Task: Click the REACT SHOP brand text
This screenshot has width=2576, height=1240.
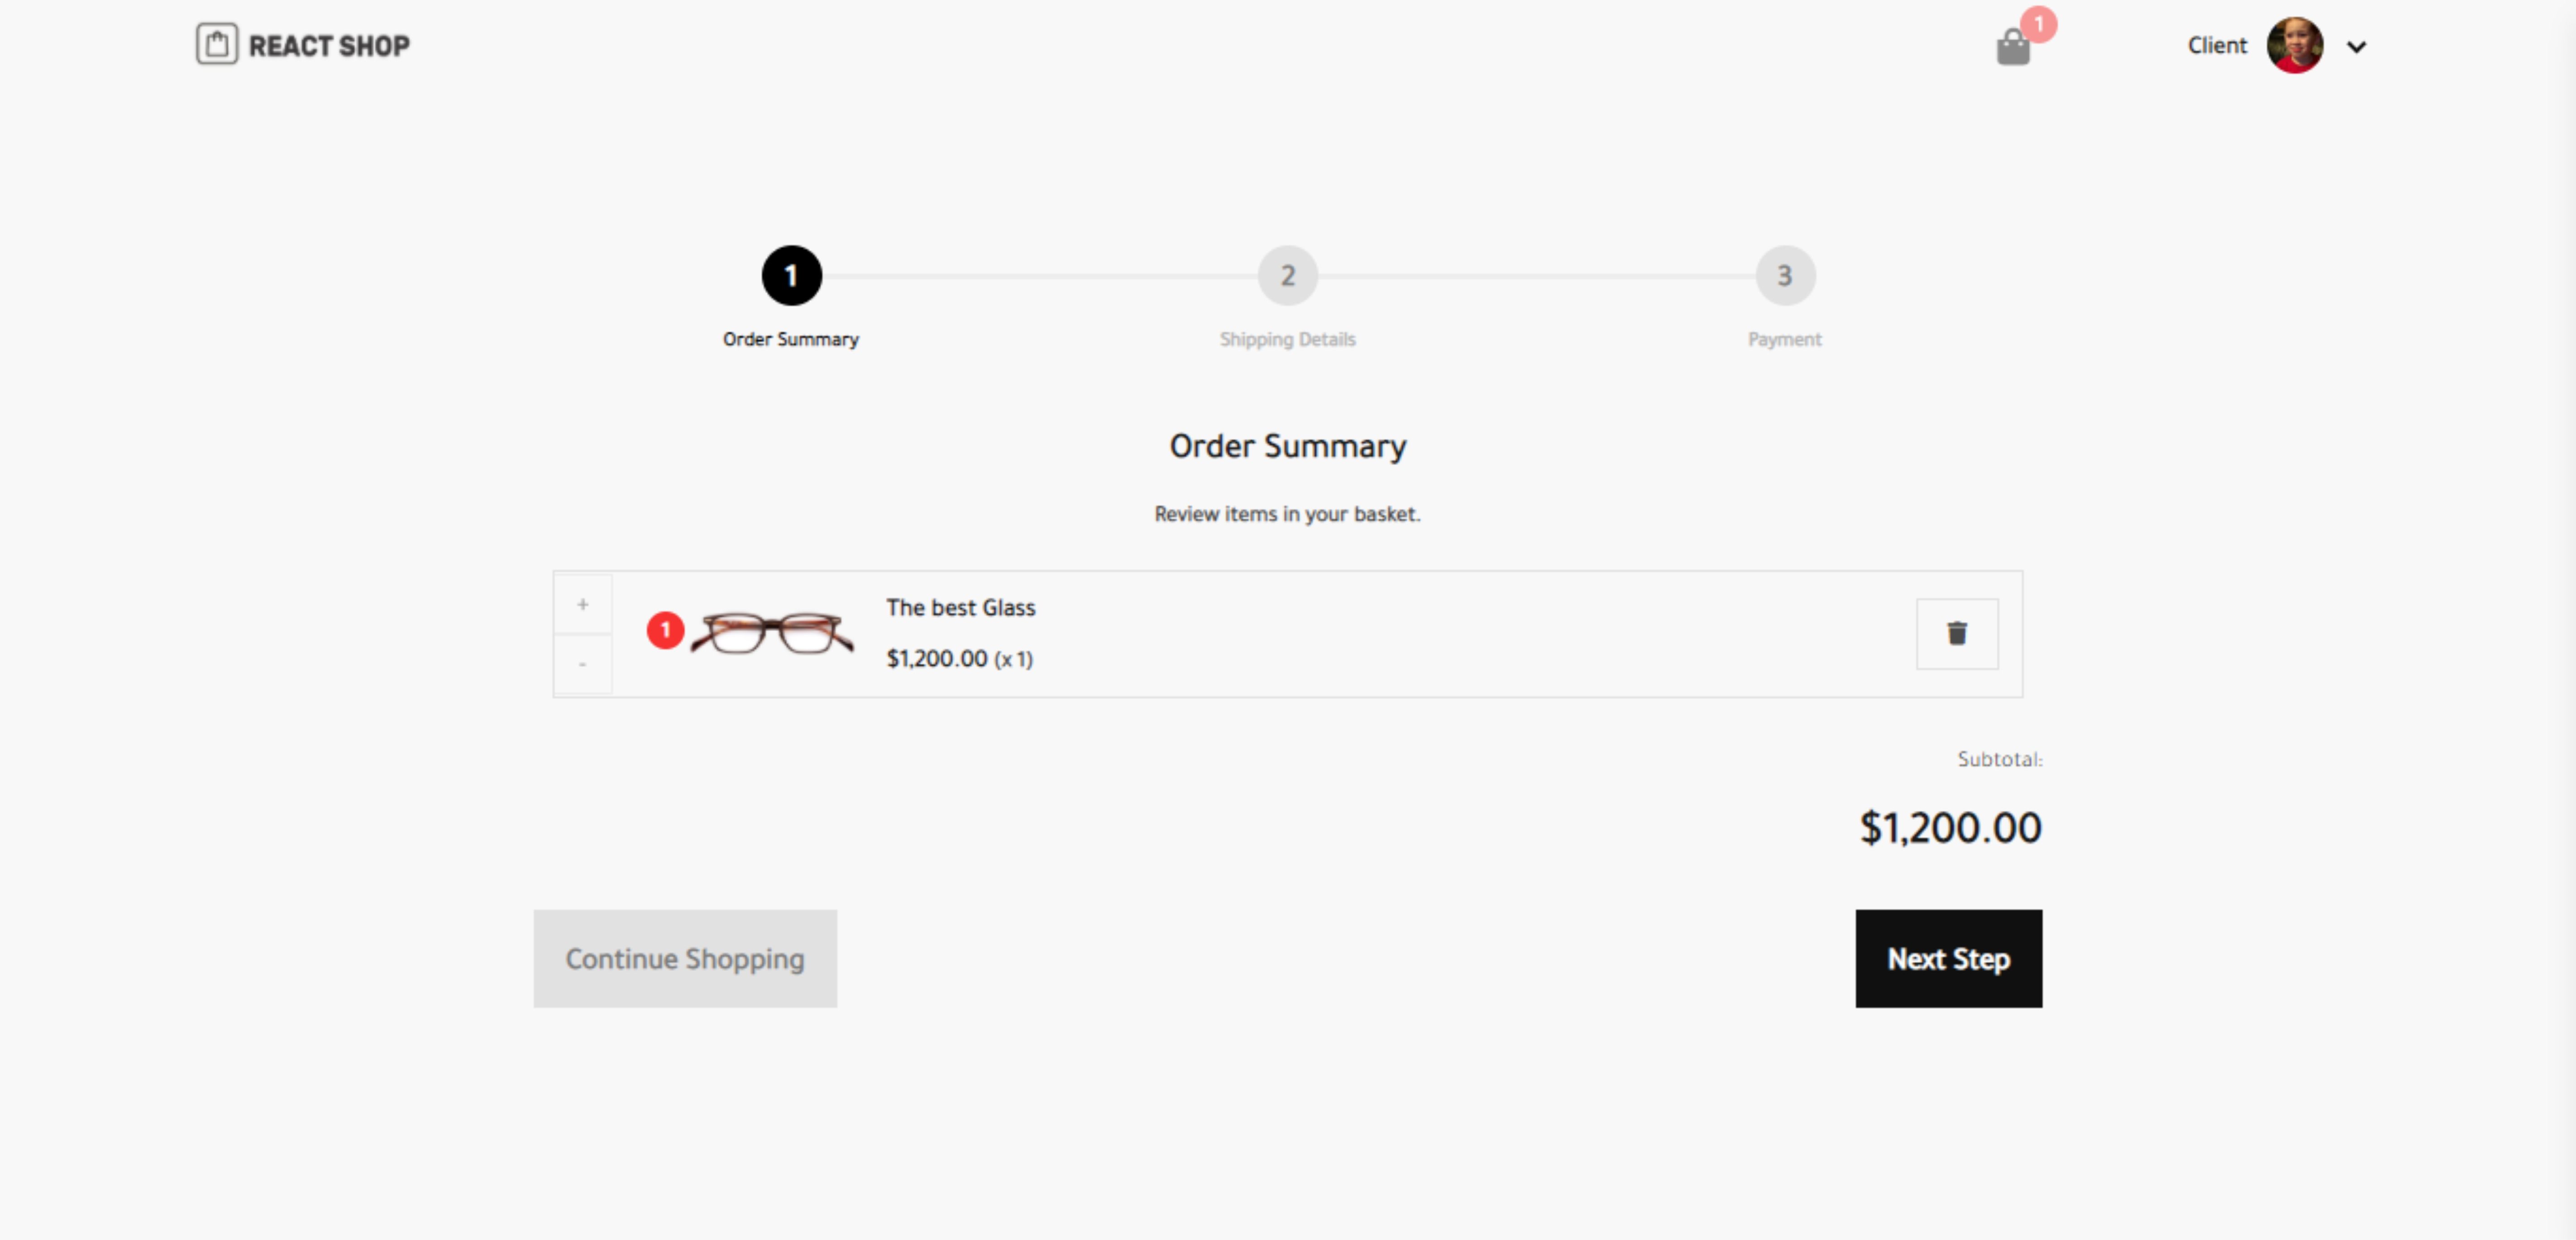Action: pos(329,46)
